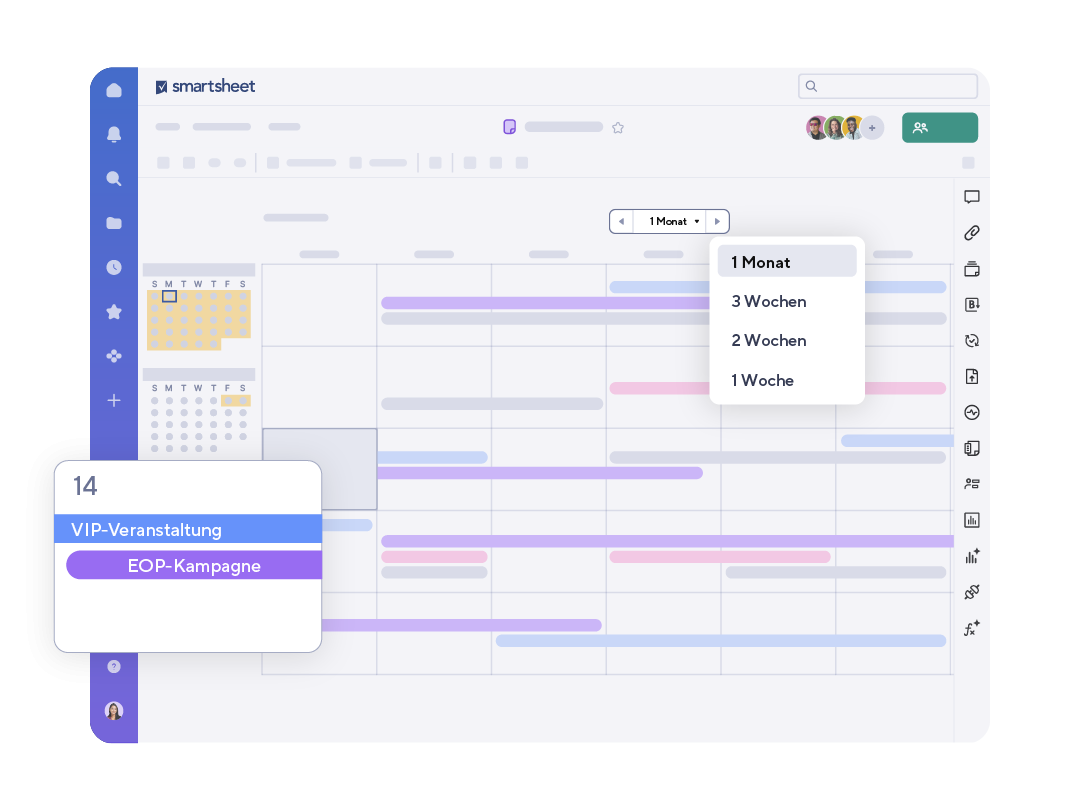Favorite the sheet with the star icon
The width and height of the screenshot is (1080, 810).
point(618,127)
